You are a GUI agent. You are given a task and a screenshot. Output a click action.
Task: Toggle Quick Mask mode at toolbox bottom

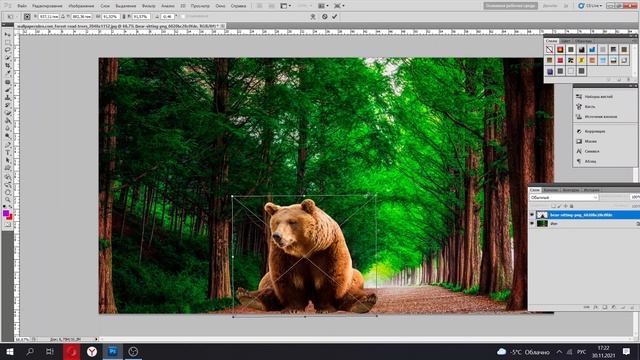coord(7,224)
